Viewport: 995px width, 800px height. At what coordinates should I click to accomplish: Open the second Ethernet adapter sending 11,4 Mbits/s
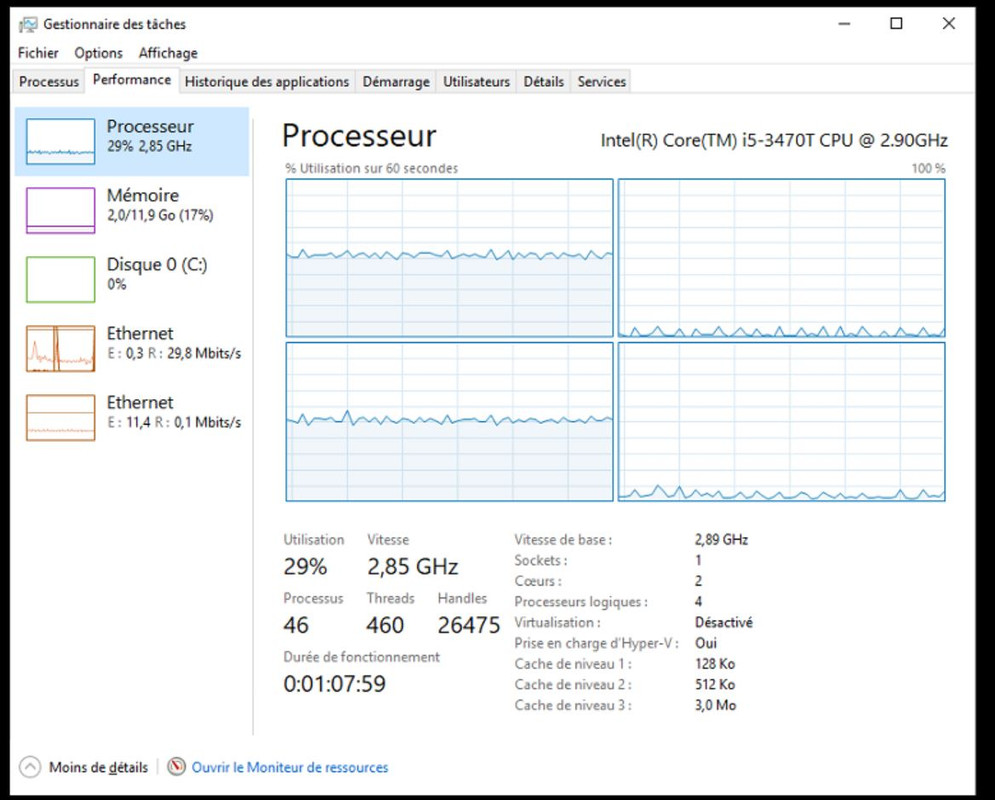pos(132,417)
